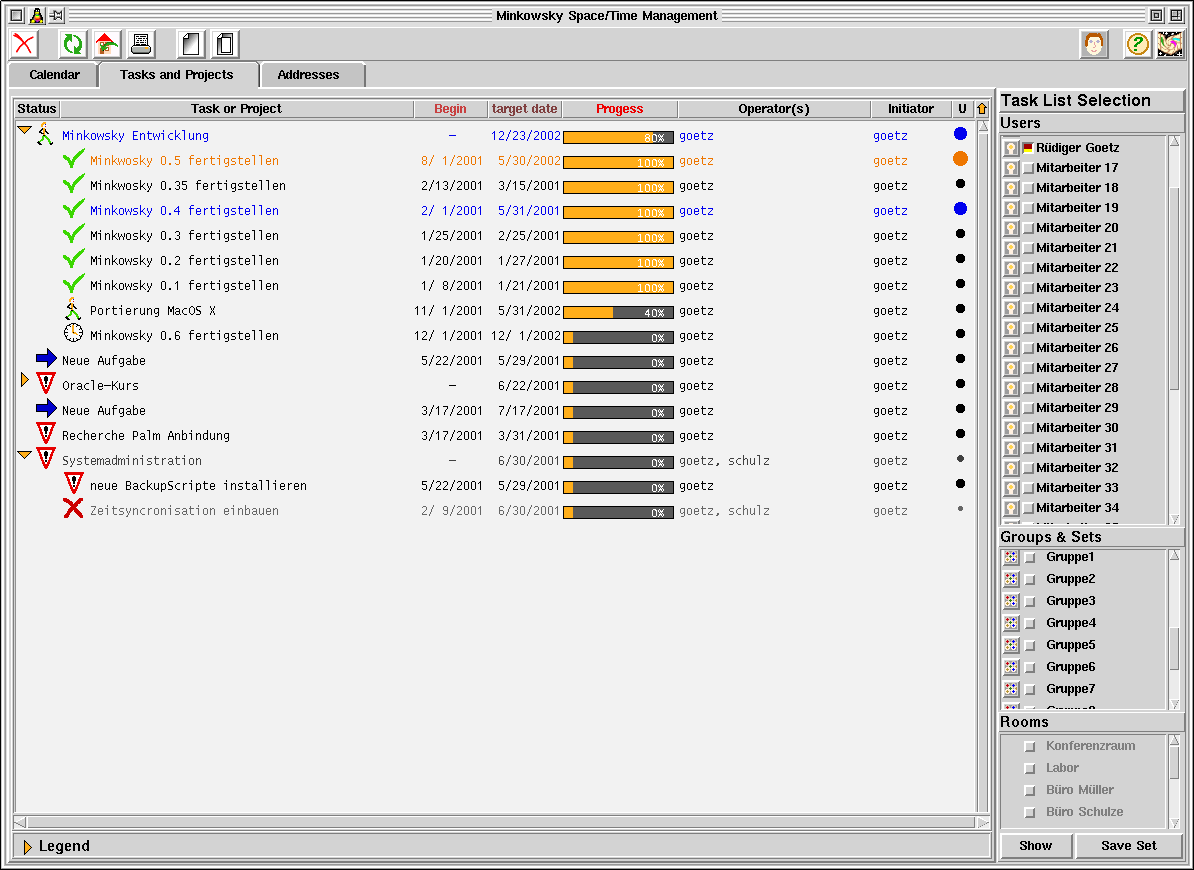Click the green checkmark for Minkwosky 0.5 fertigstellen
1194x870 pixels.
(x=73, y=160)
